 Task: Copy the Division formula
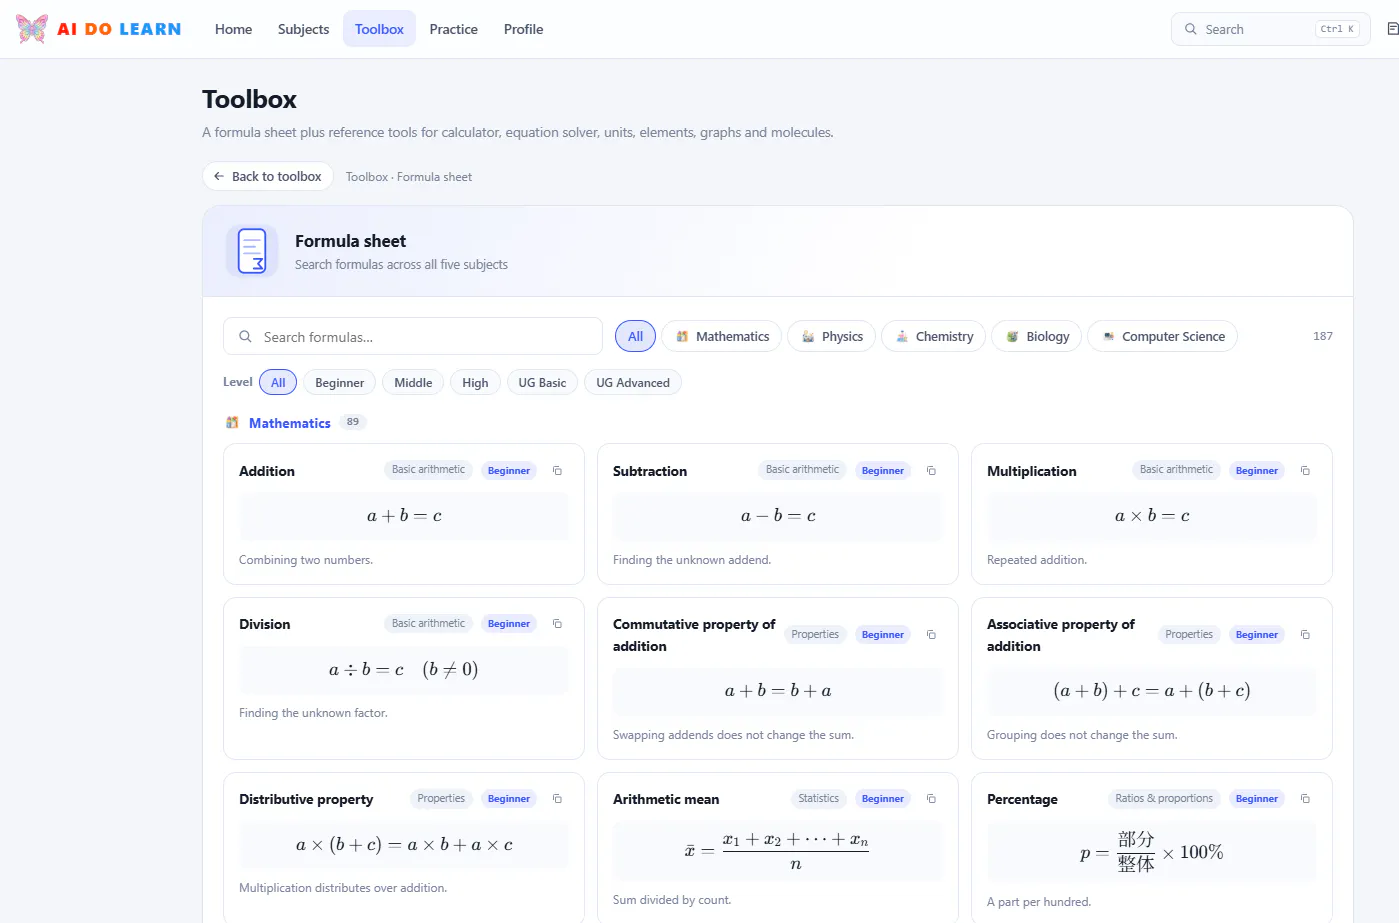click(x=557, y=624)
